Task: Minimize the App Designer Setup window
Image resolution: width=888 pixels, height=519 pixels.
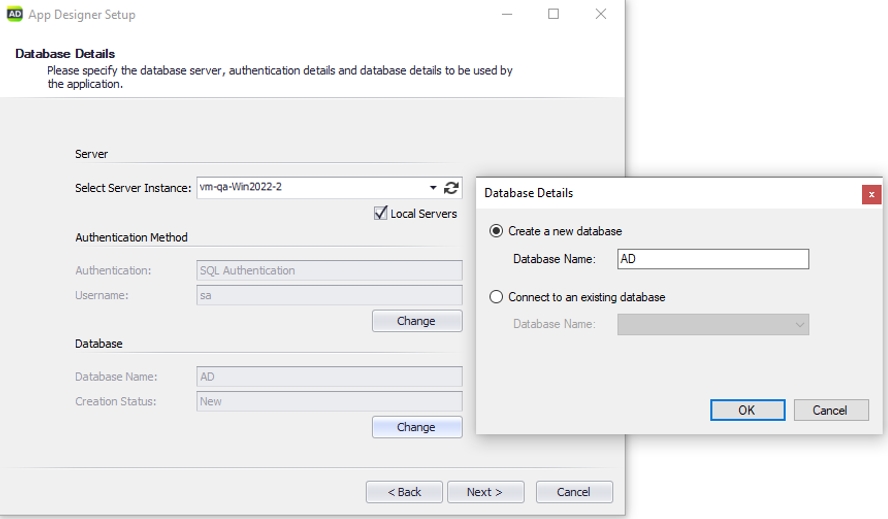Action: click(507, 14)
